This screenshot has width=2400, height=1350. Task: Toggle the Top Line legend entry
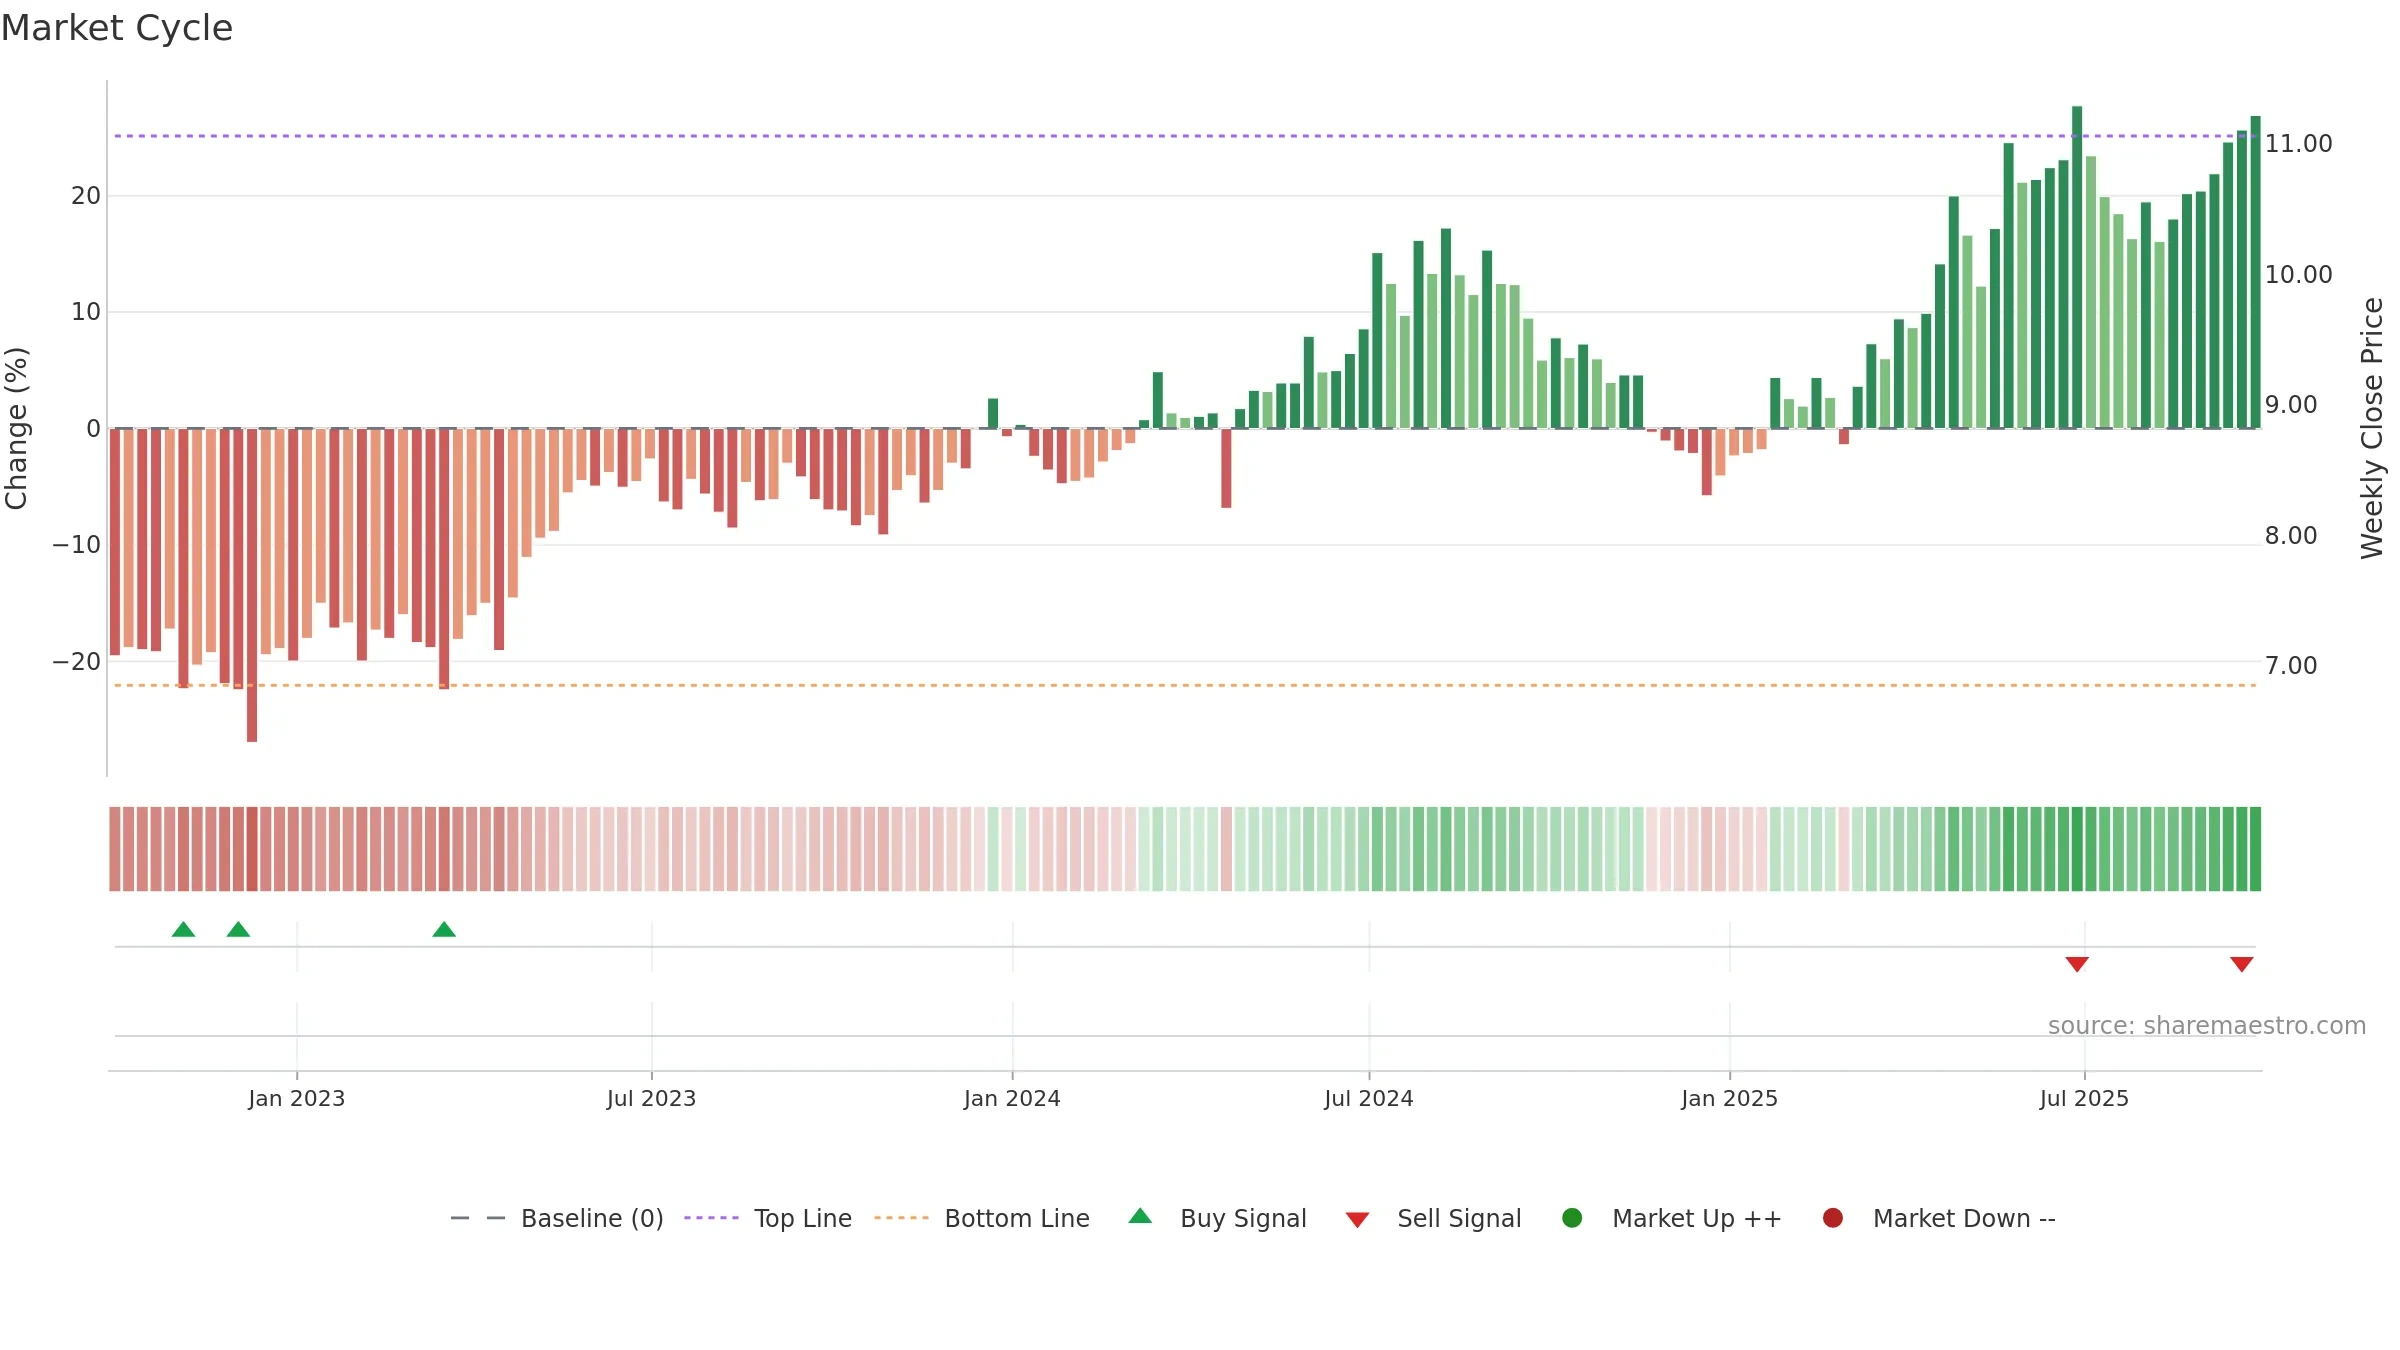(x=768, y=1218)
